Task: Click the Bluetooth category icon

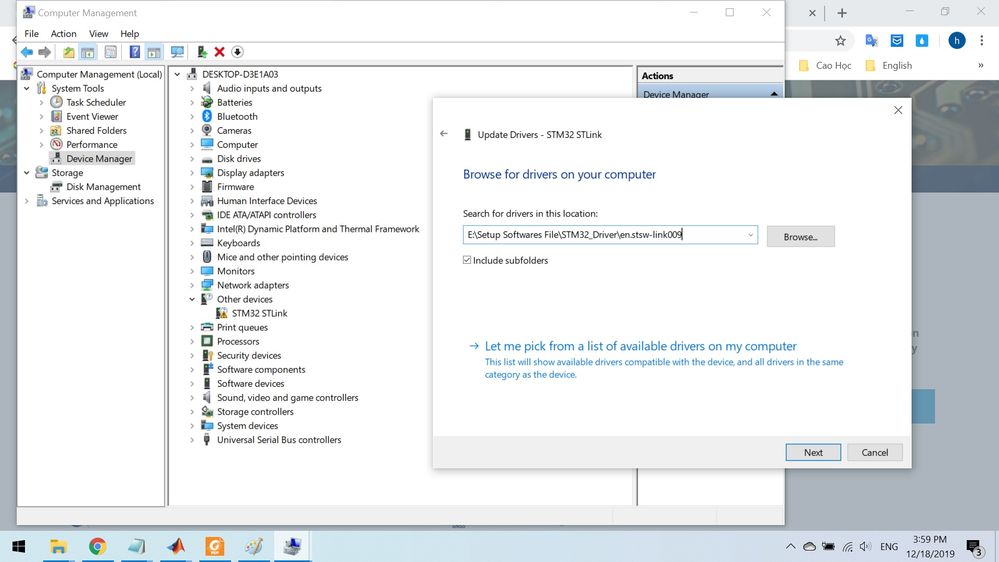Action: [206, 116]
